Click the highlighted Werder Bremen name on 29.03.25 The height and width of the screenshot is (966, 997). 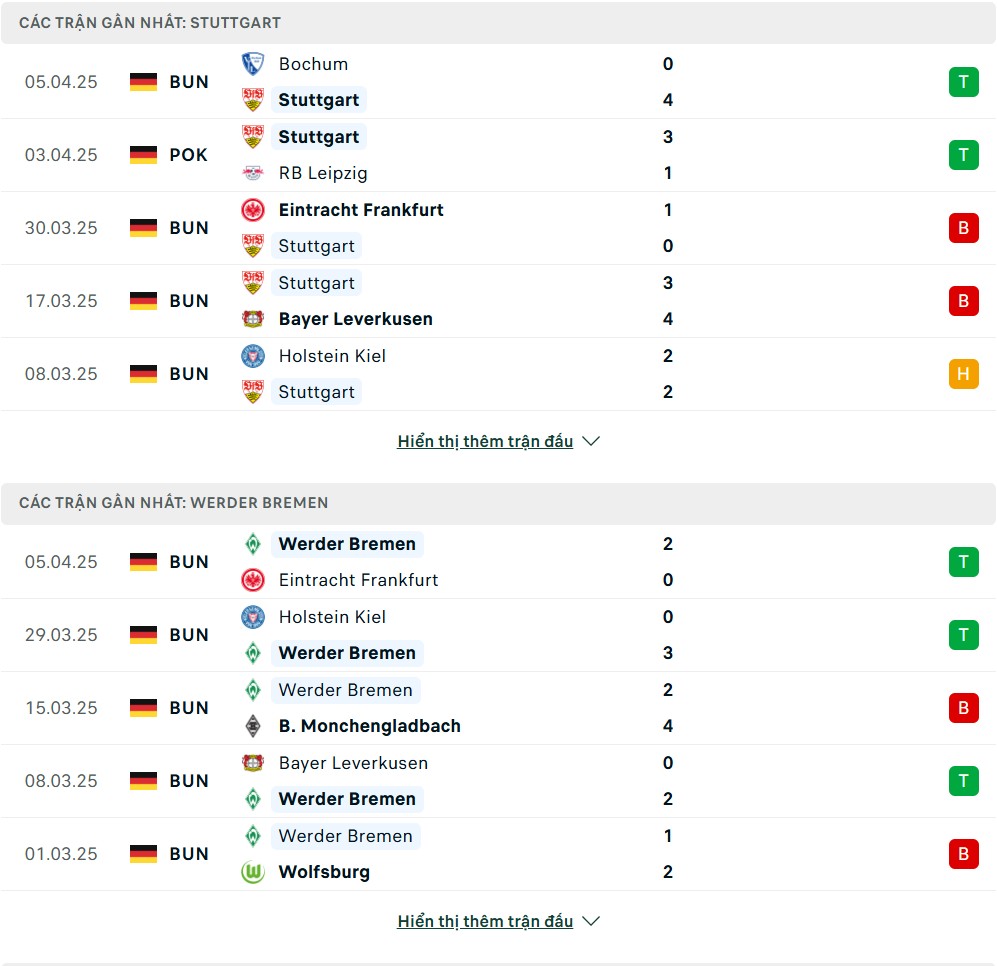(x=347, y=653)
